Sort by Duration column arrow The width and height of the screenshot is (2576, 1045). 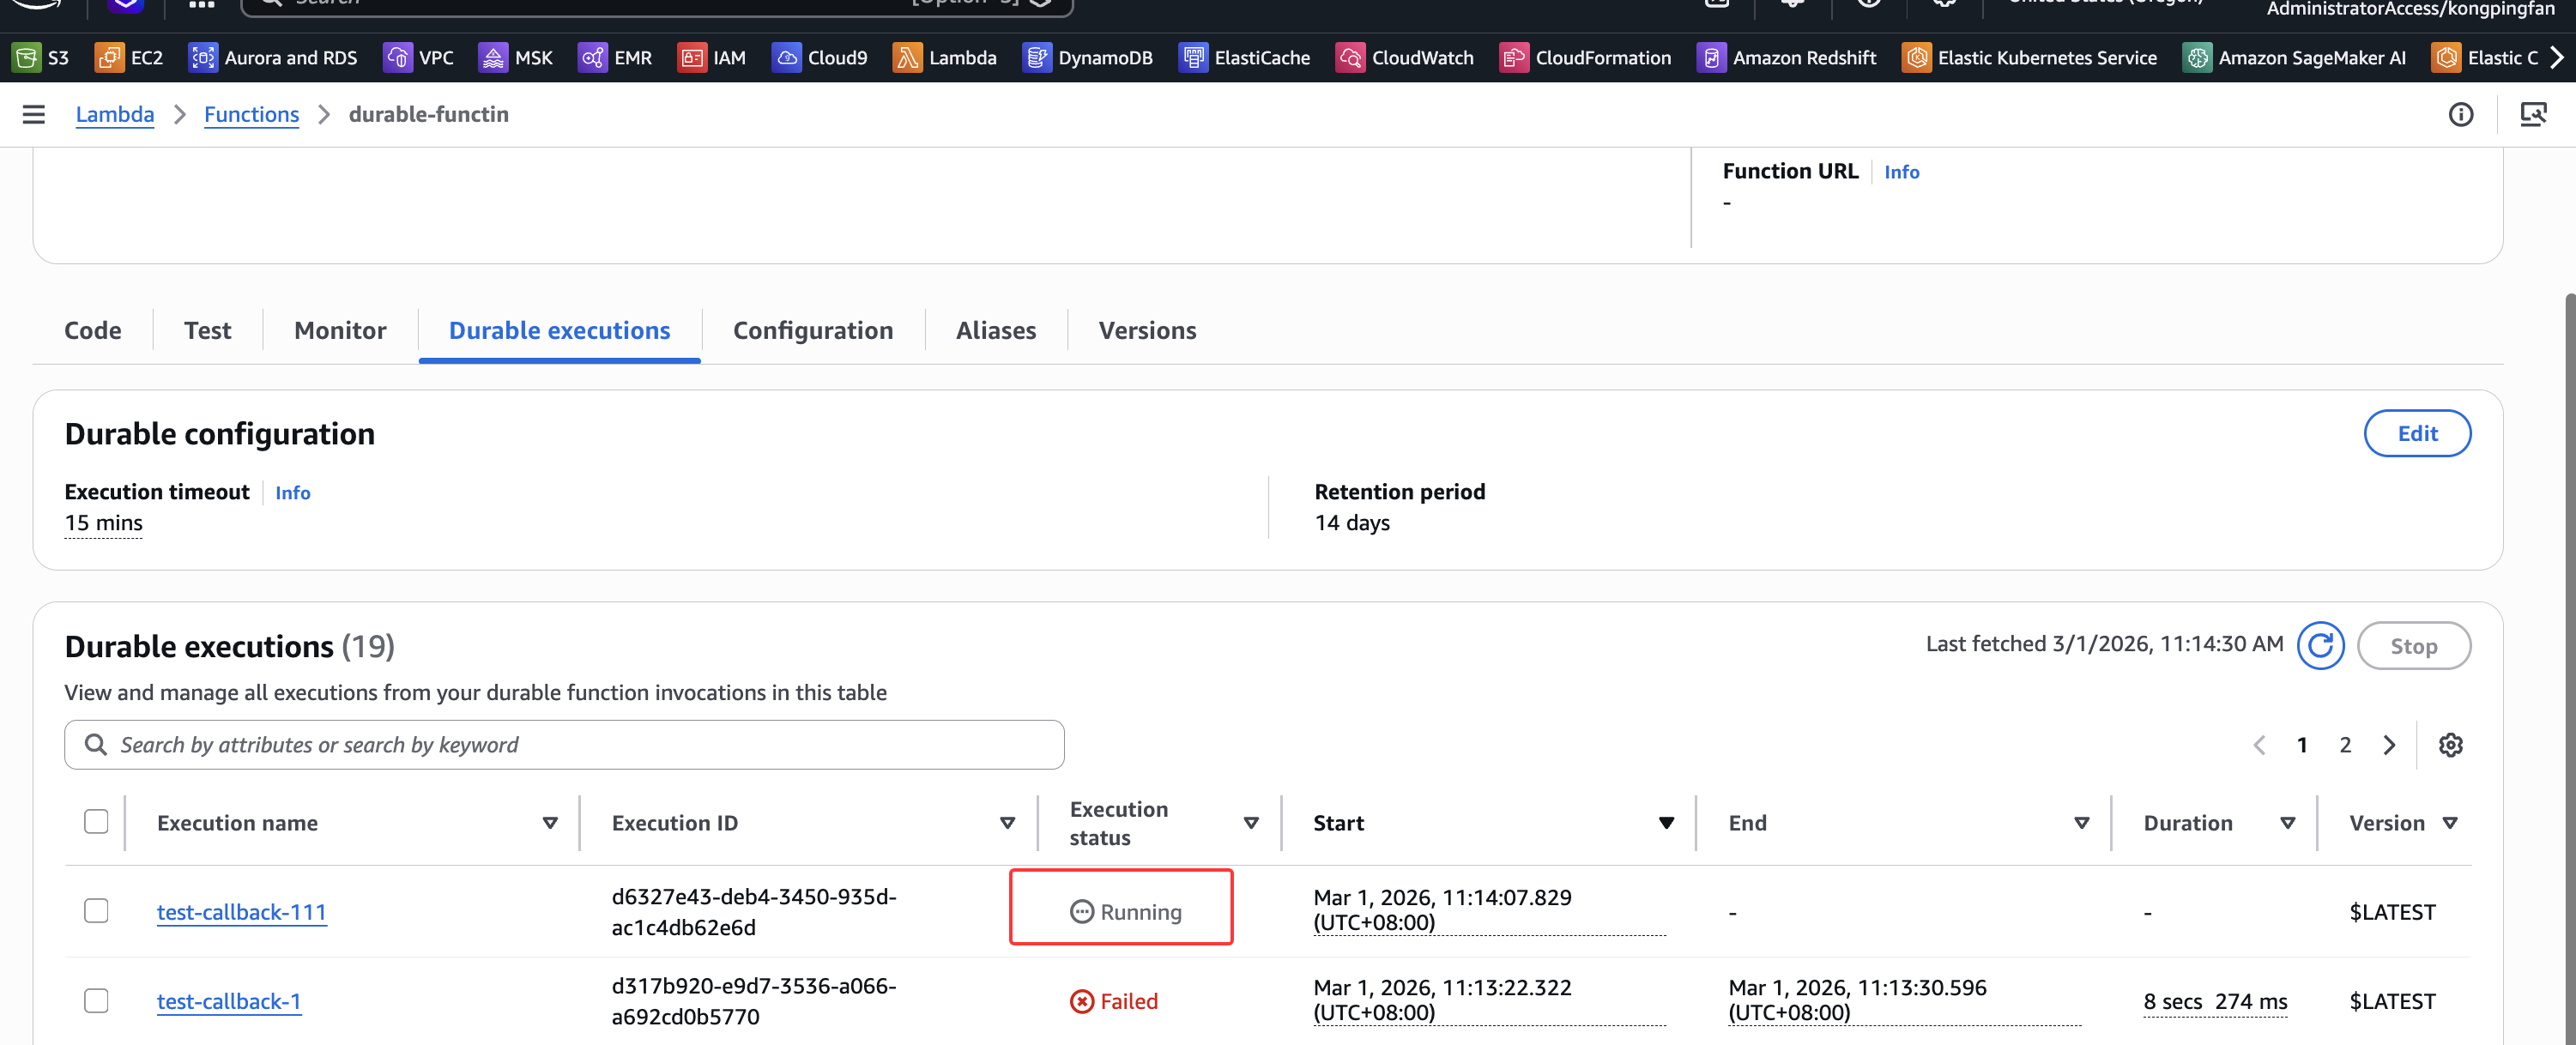click(2287, 823)
